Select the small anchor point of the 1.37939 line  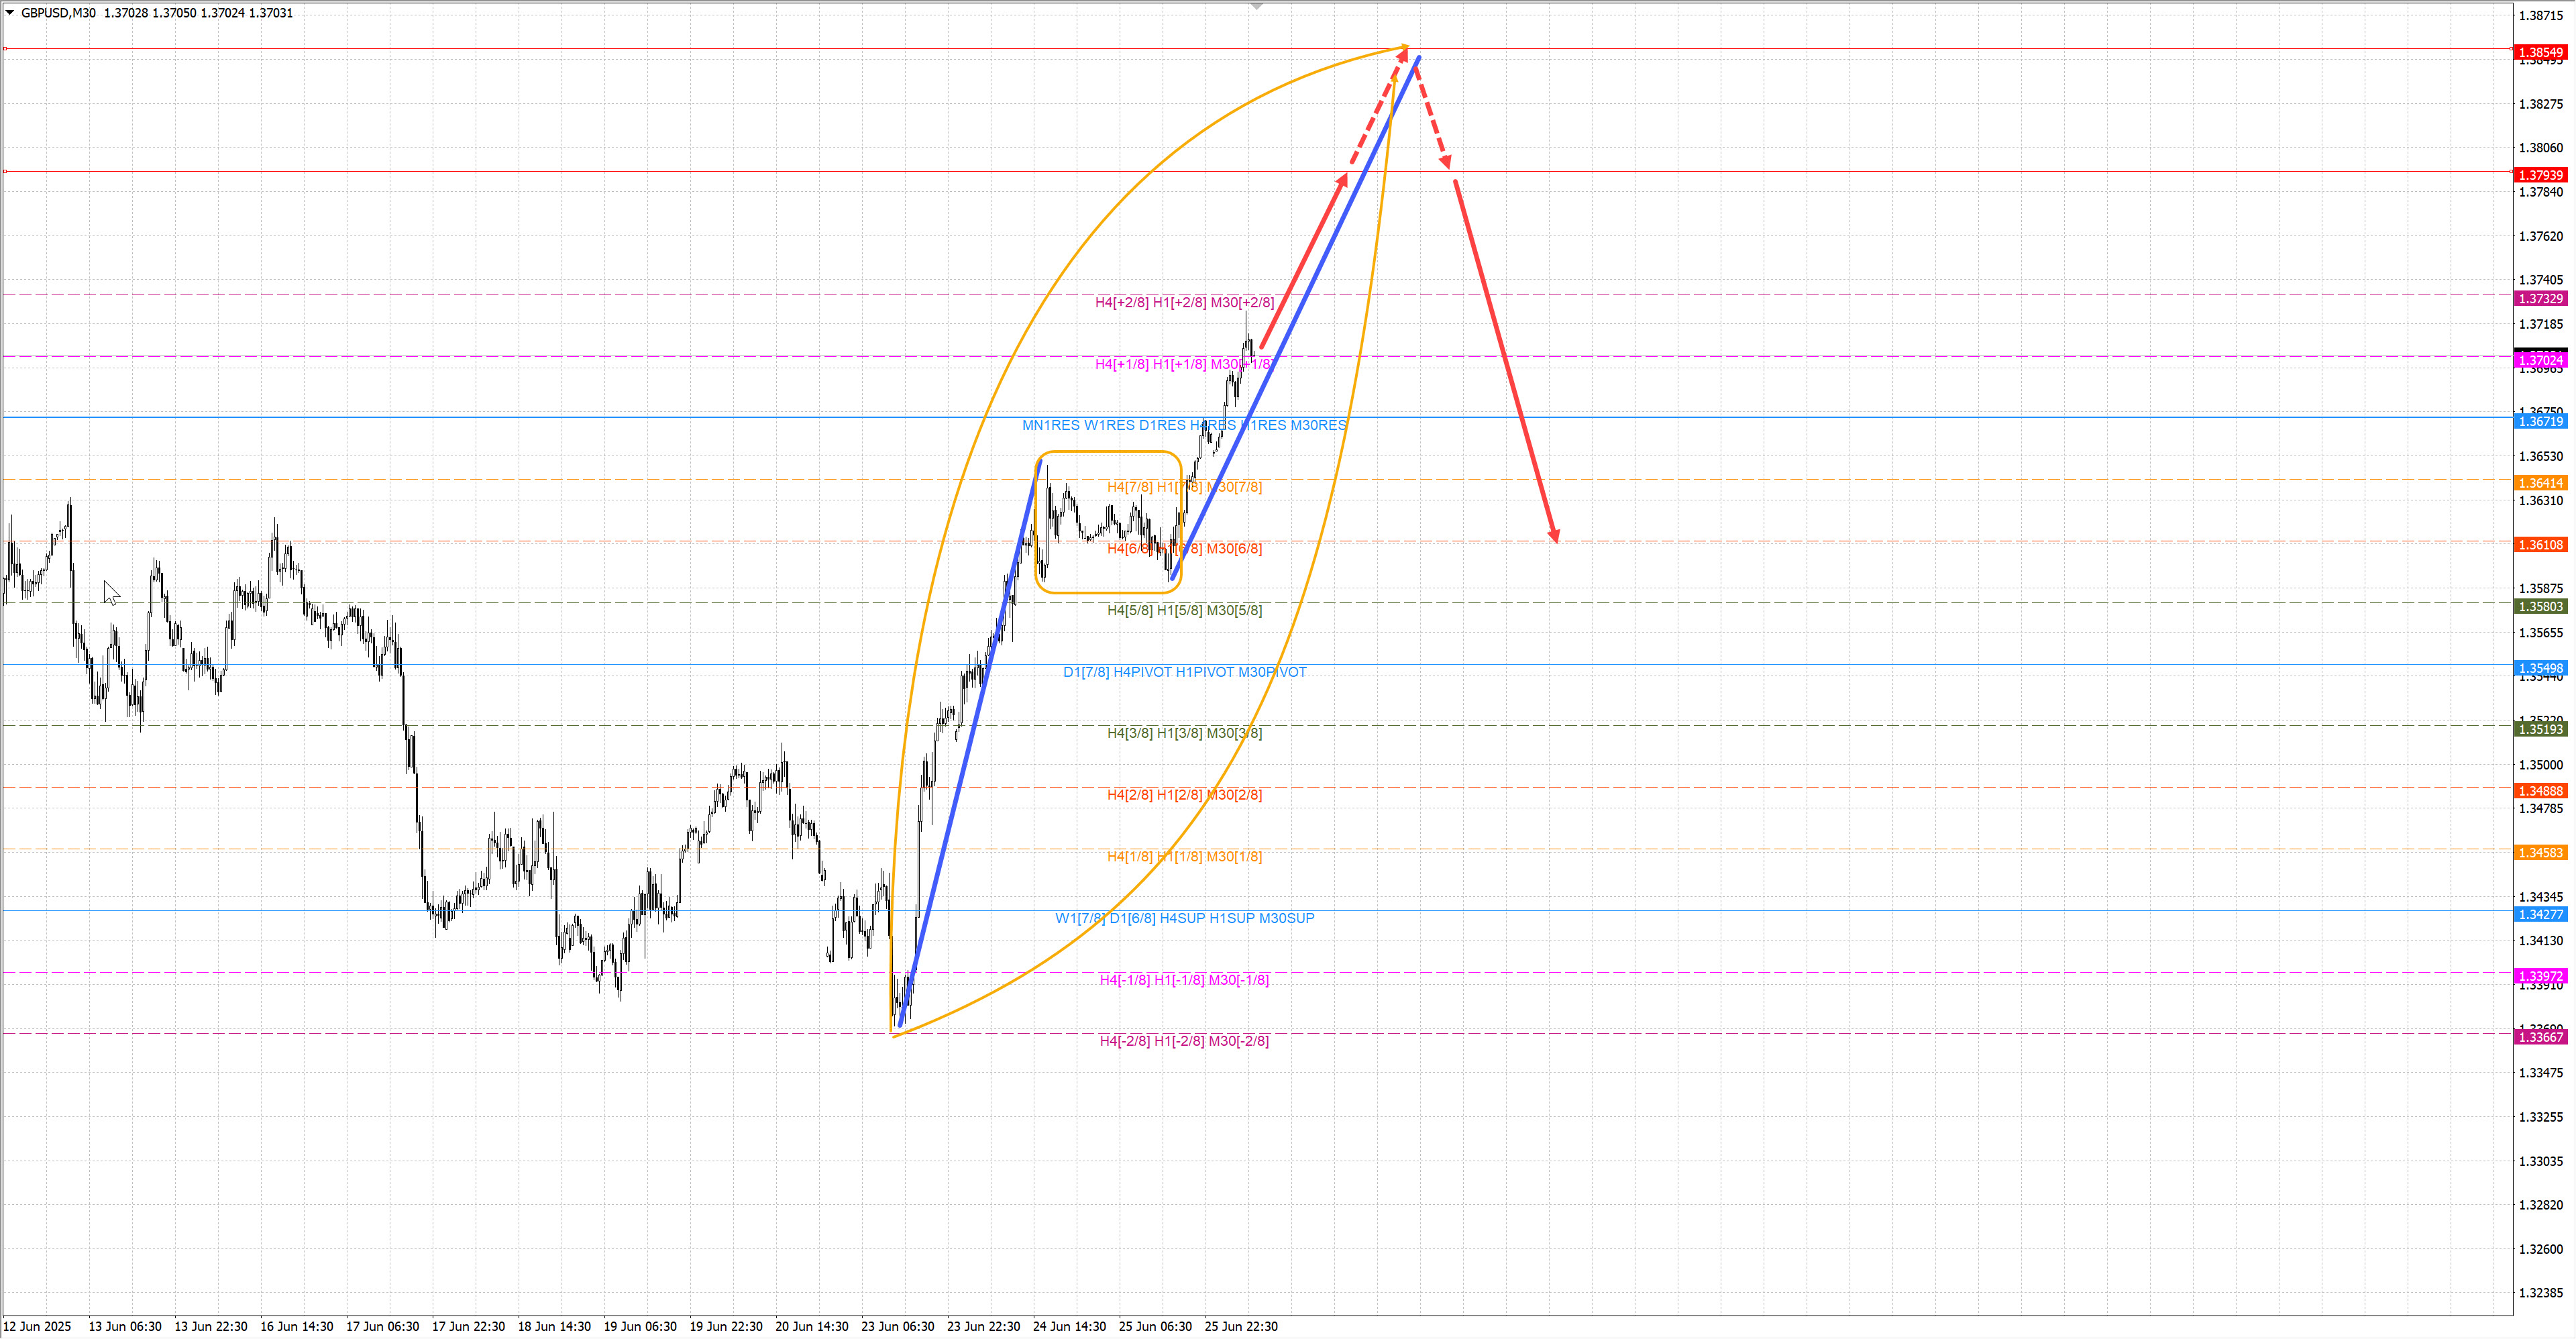[5, 172]
